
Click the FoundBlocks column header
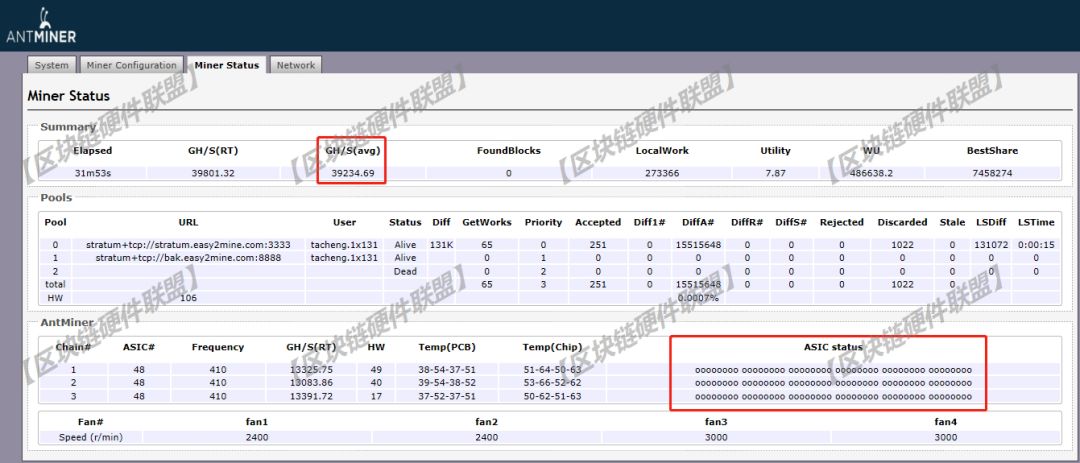pyautogui.click(x=508, y=150)
